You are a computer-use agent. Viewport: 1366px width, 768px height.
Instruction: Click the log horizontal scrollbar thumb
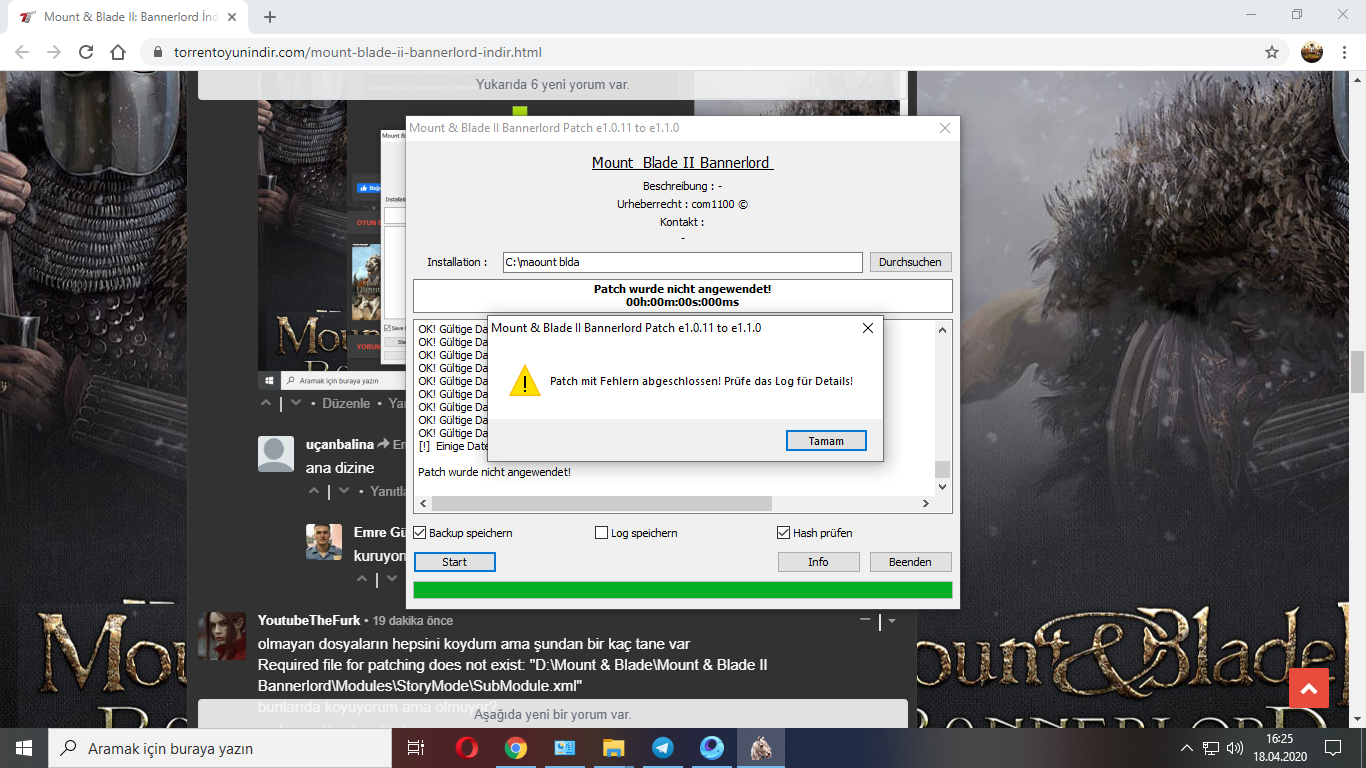click(x=602, y=503)
